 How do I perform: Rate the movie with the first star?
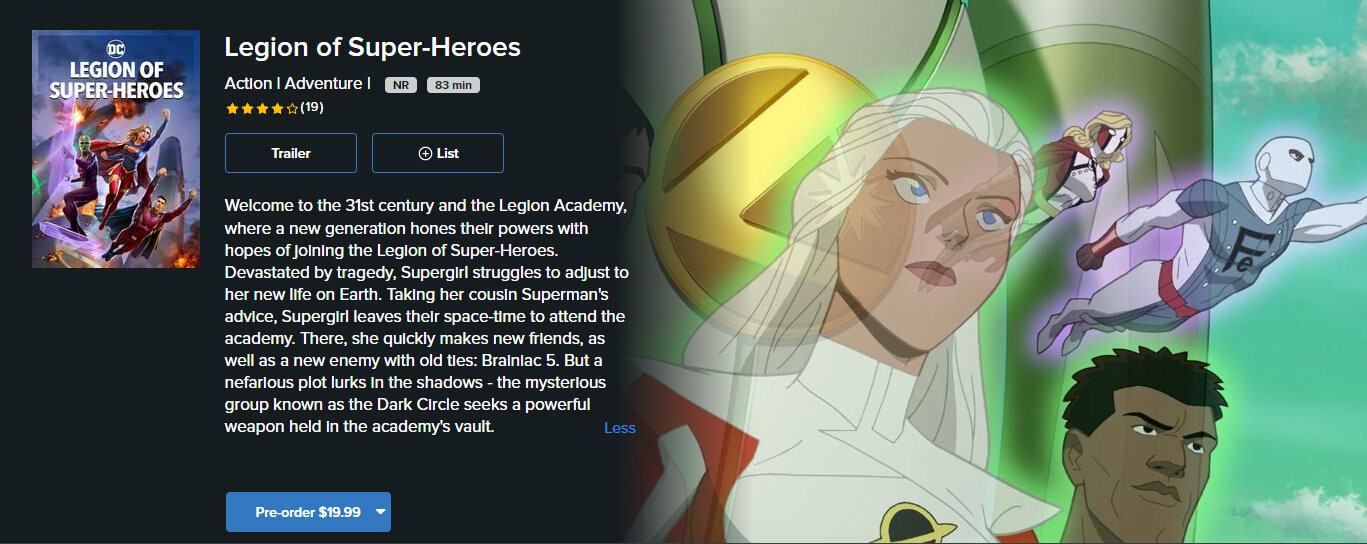(232, 108)
